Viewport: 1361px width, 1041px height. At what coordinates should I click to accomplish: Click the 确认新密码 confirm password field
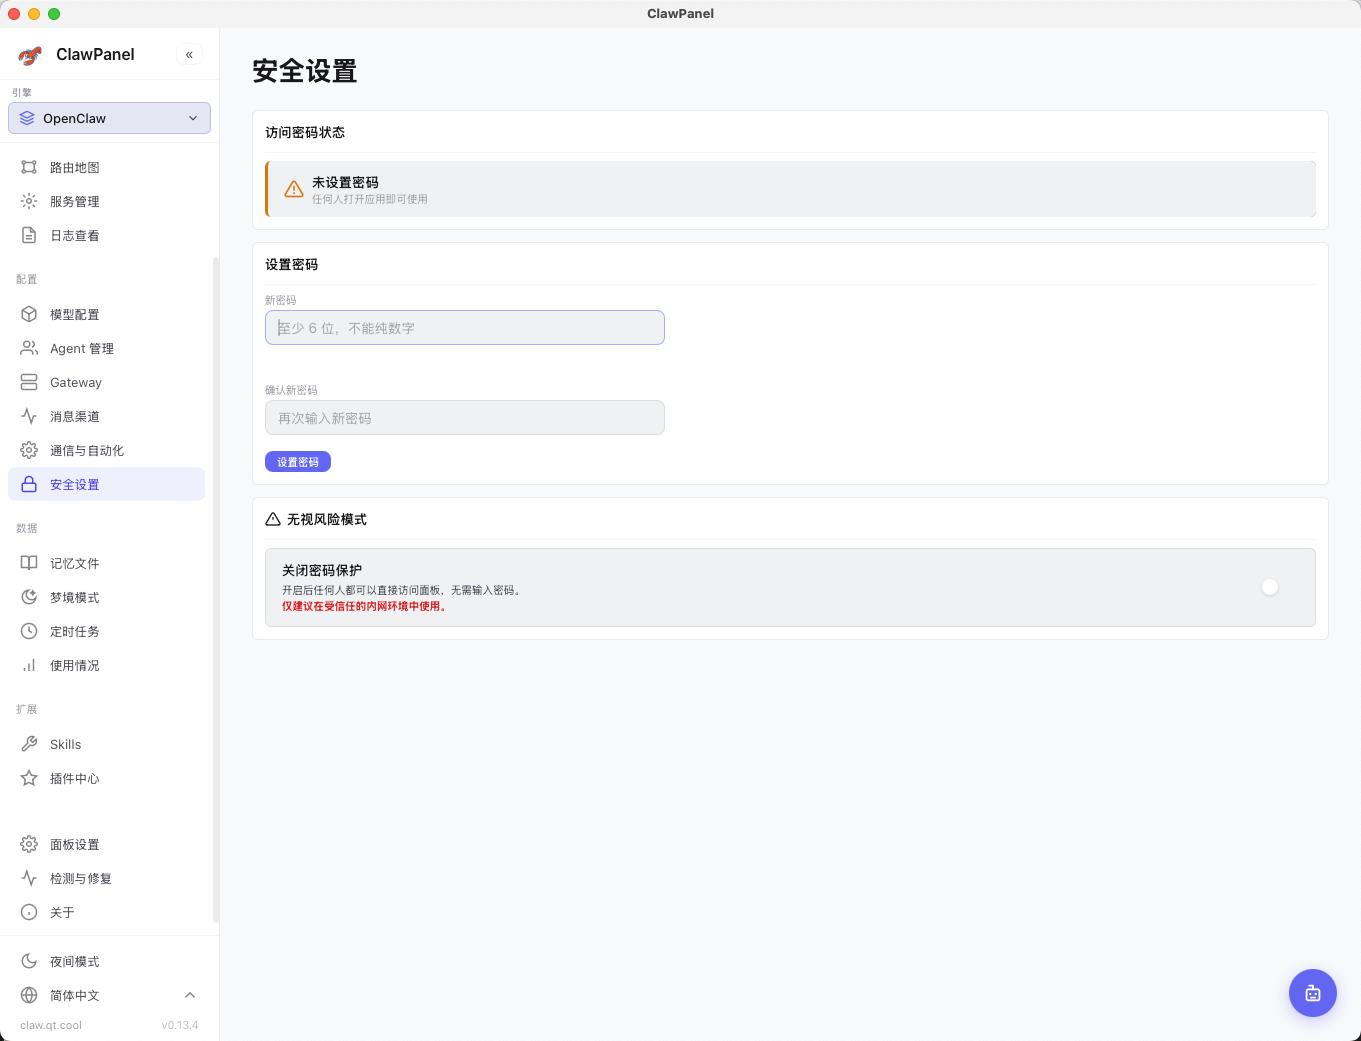point(464,418)
